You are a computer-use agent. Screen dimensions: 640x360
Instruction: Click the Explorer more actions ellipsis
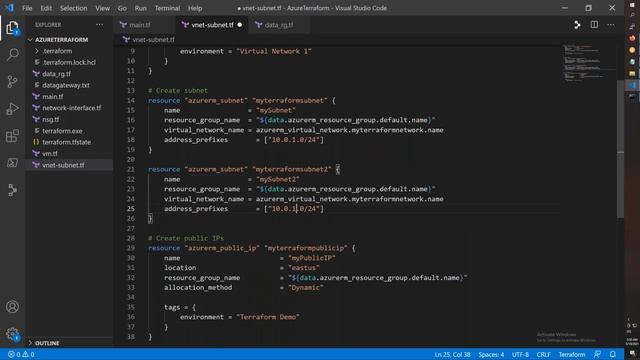[x=100, y=25]
